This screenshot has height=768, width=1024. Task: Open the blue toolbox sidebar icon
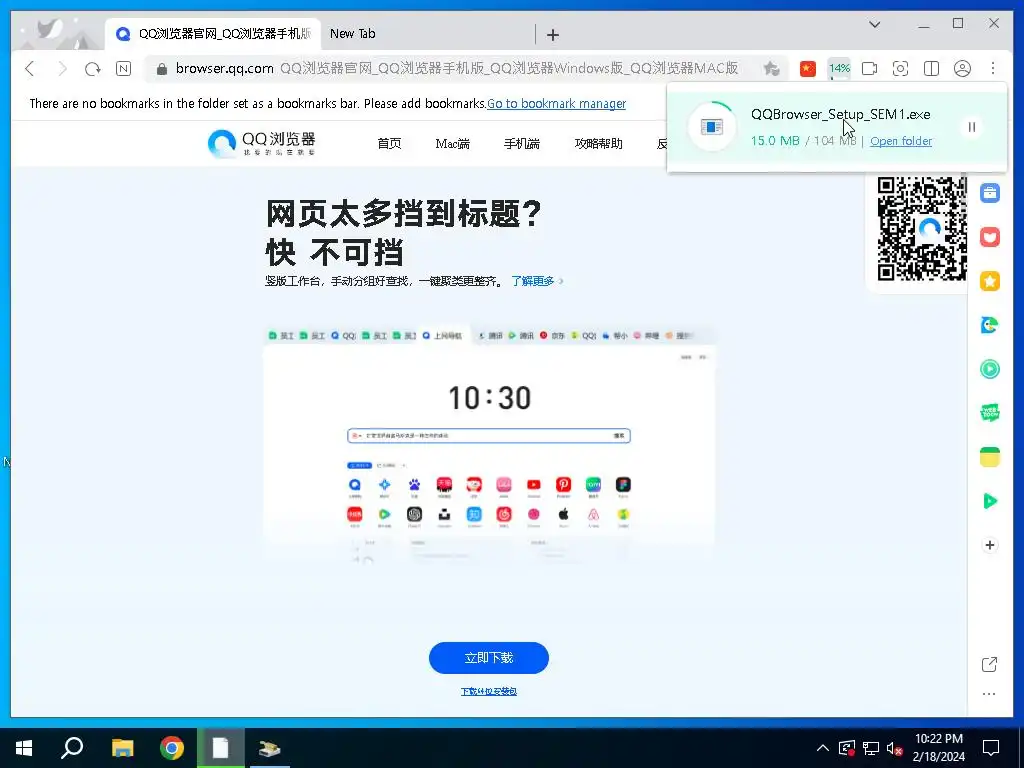click(989, 193)
